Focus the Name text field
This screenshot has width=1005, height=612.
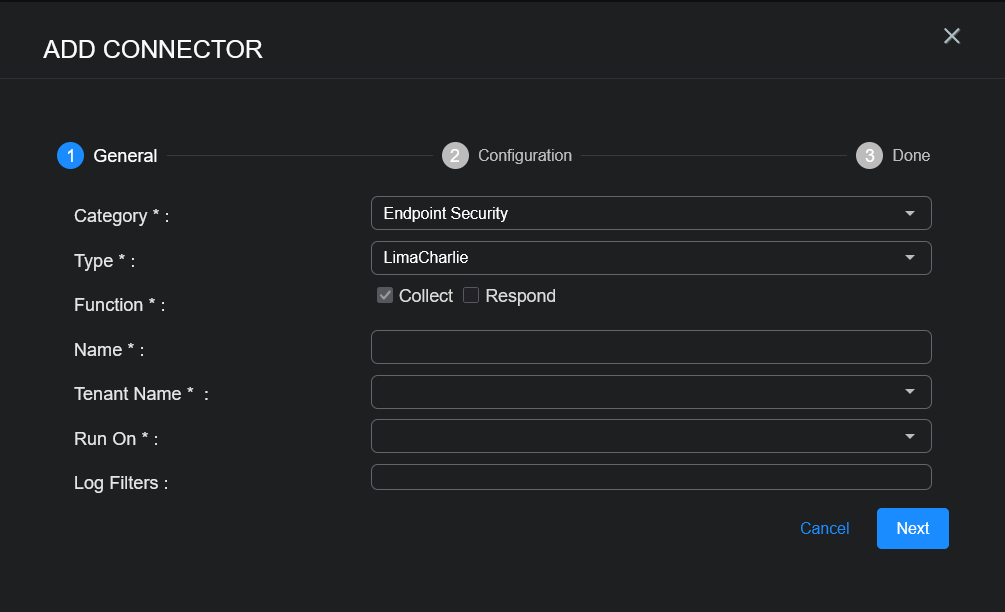(650, 347)
